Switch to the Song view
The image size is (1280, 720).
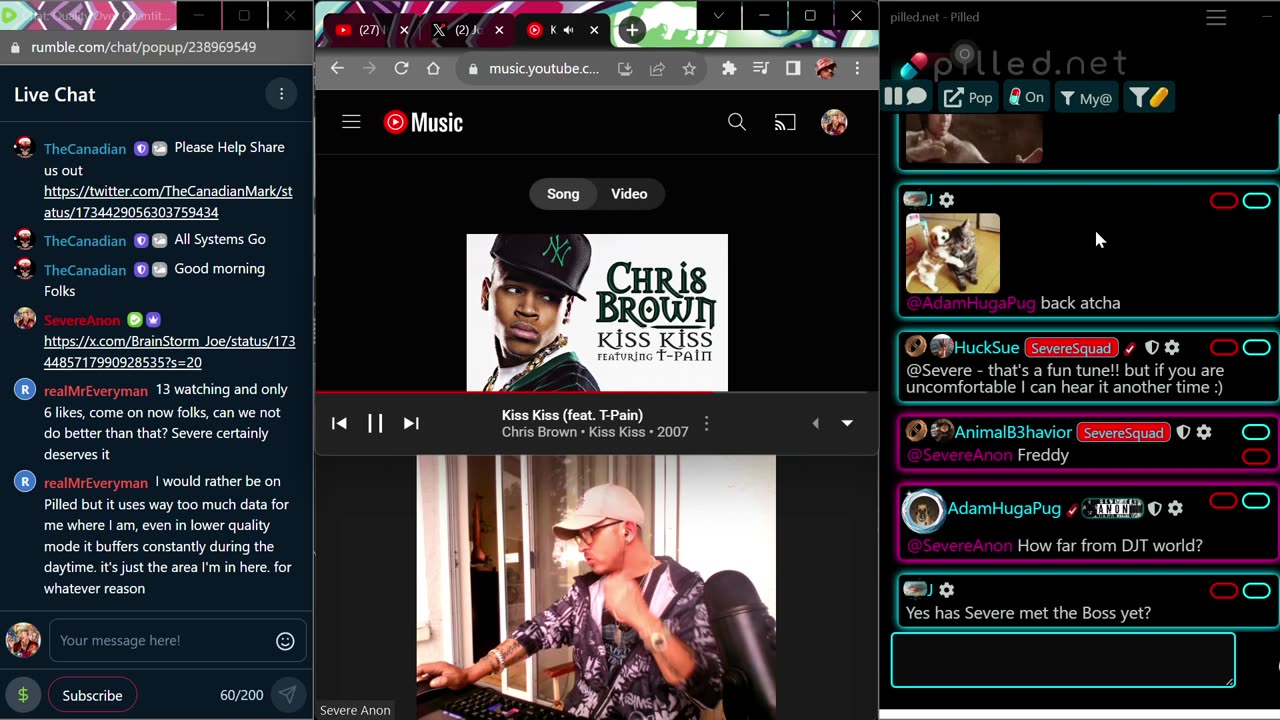(x=563, y=194)
